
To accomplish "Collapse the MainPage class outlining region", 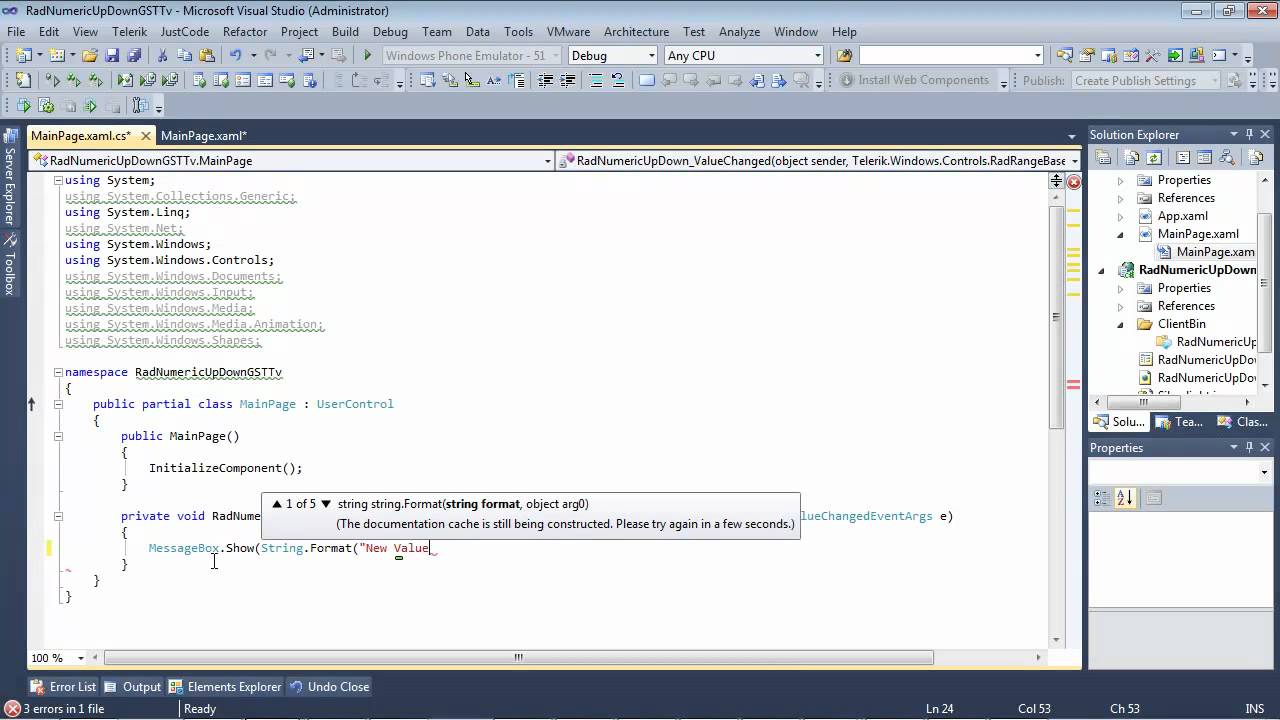I will tap(58, 404).
